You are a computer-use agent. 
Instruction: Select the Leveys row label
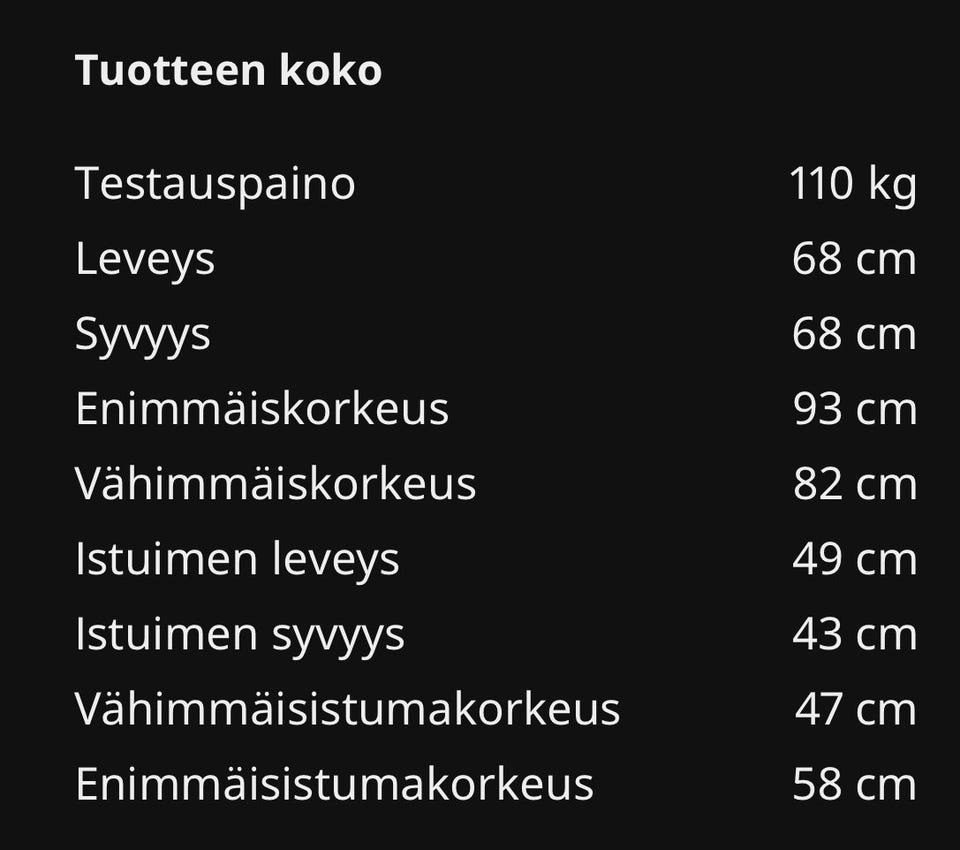tap(145, 259)
